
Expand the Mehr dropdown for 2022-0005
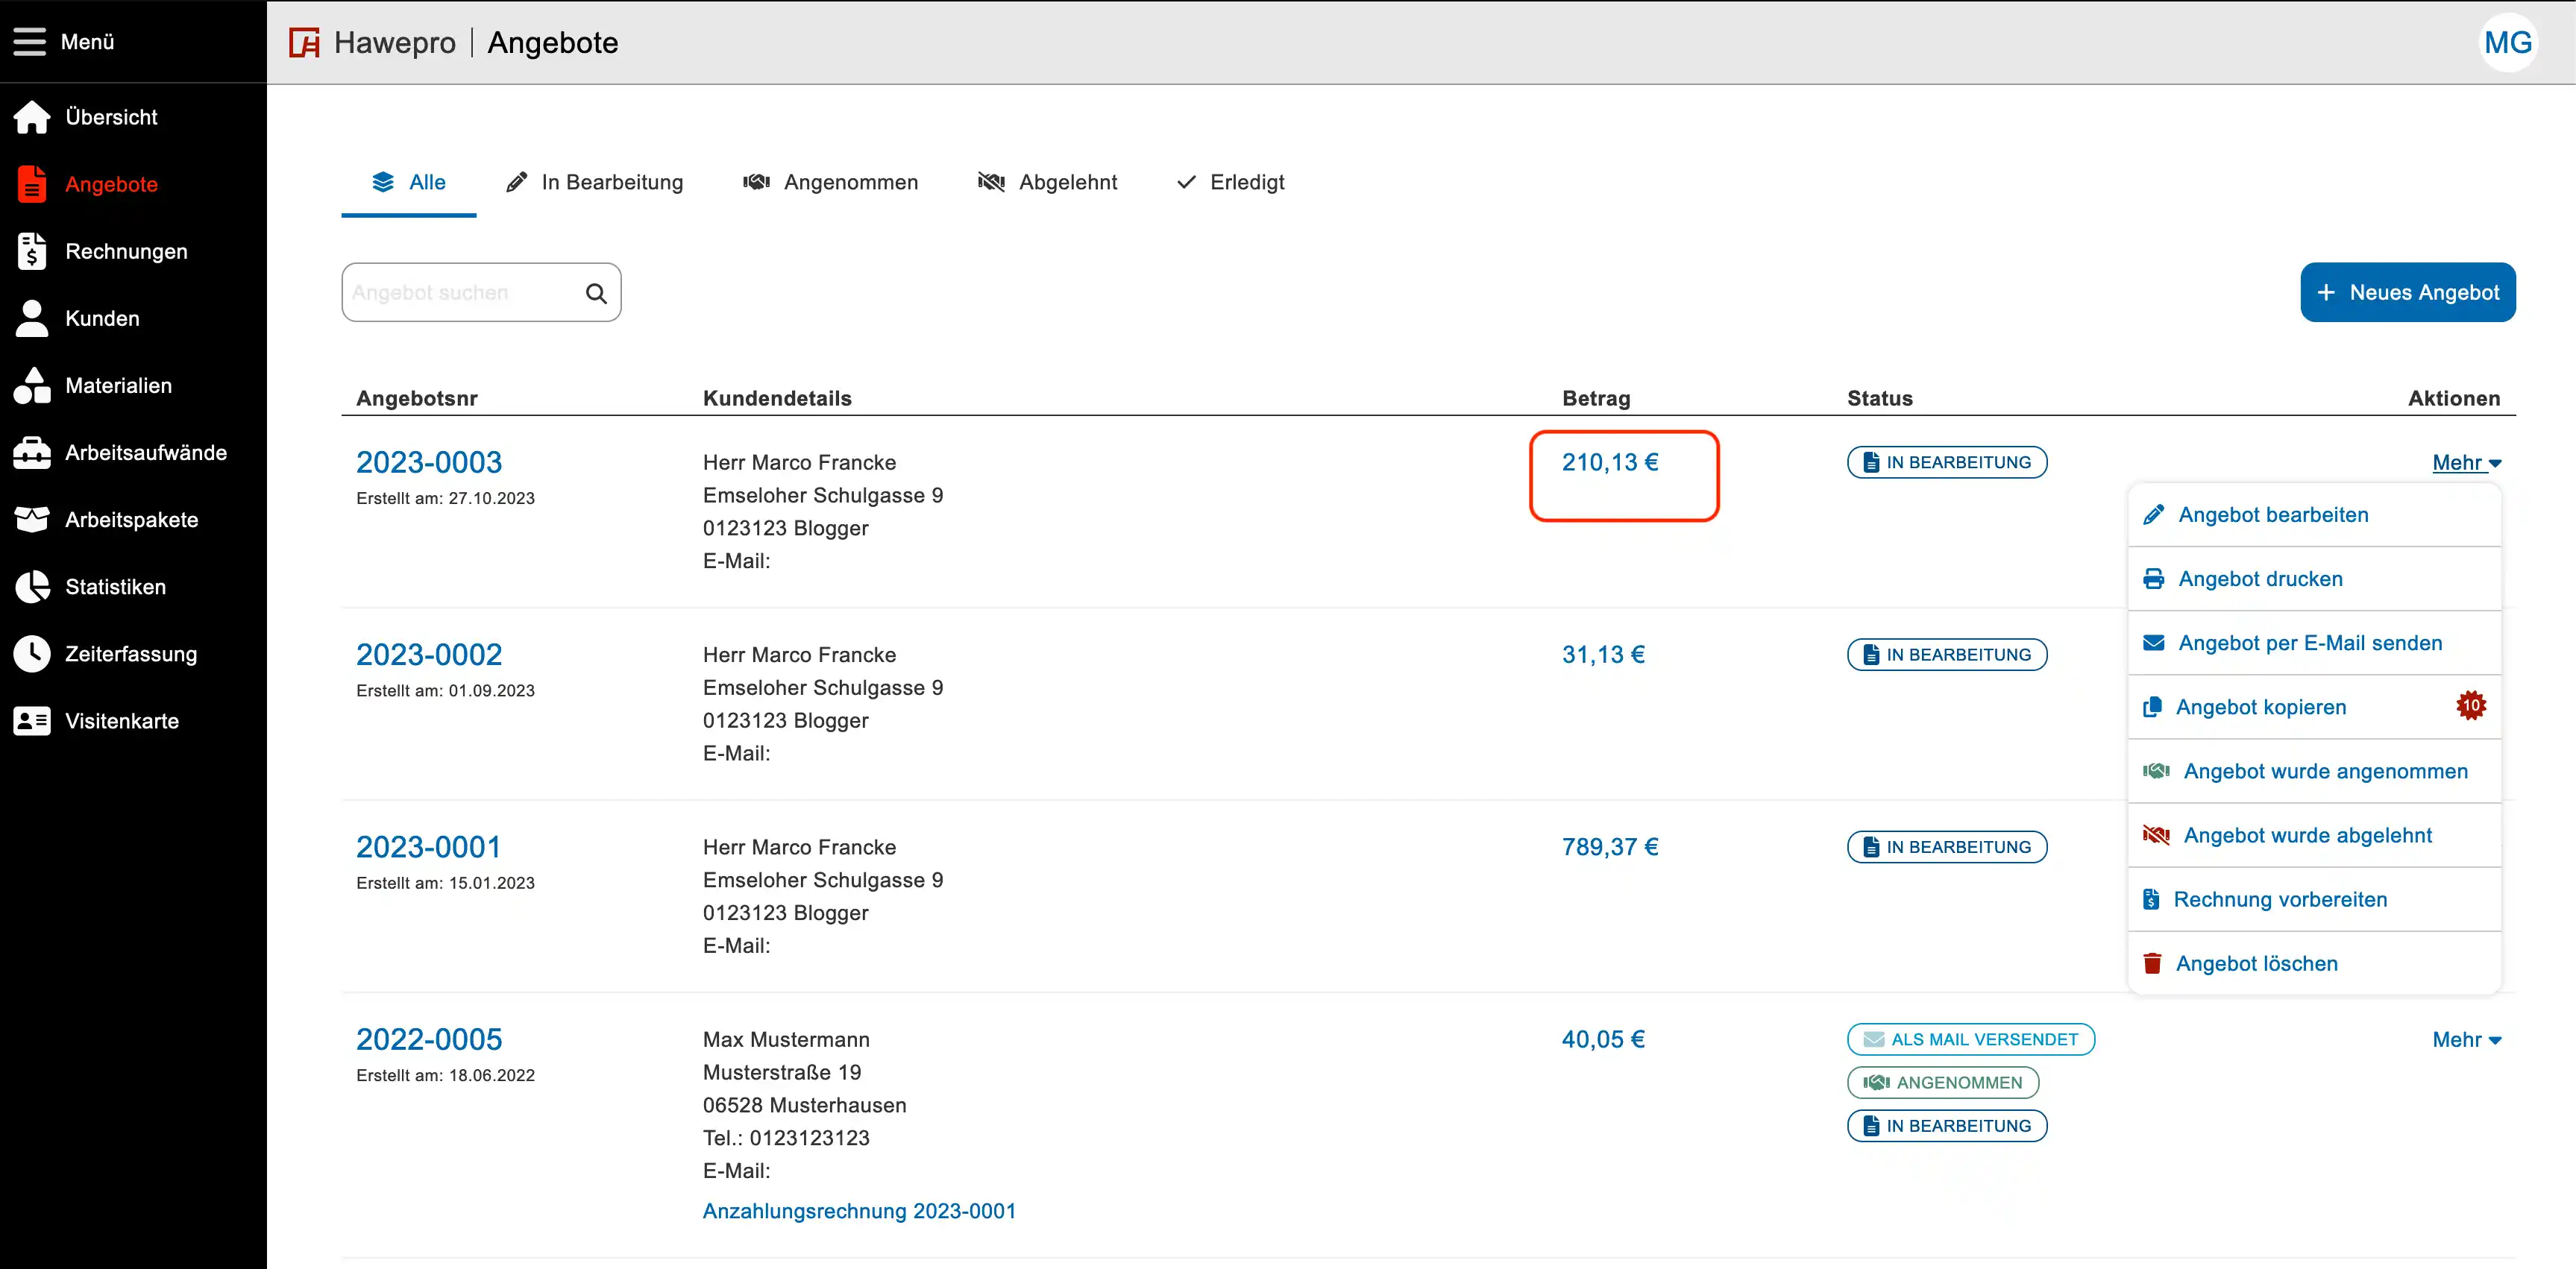tap(2466, 1040)
